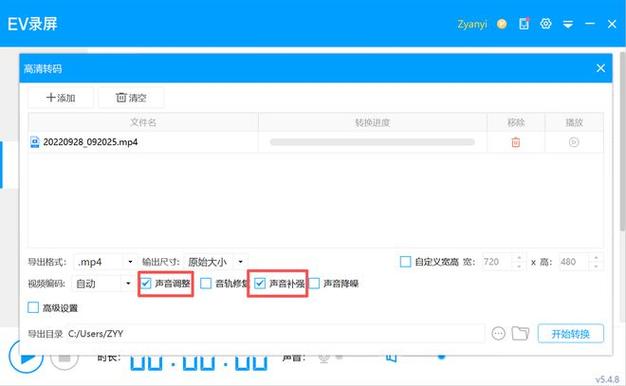The height and width of the screenshot is (386, 626).
Task: Enable the 音轨修复 checkbox
Action: coord(206,283)
